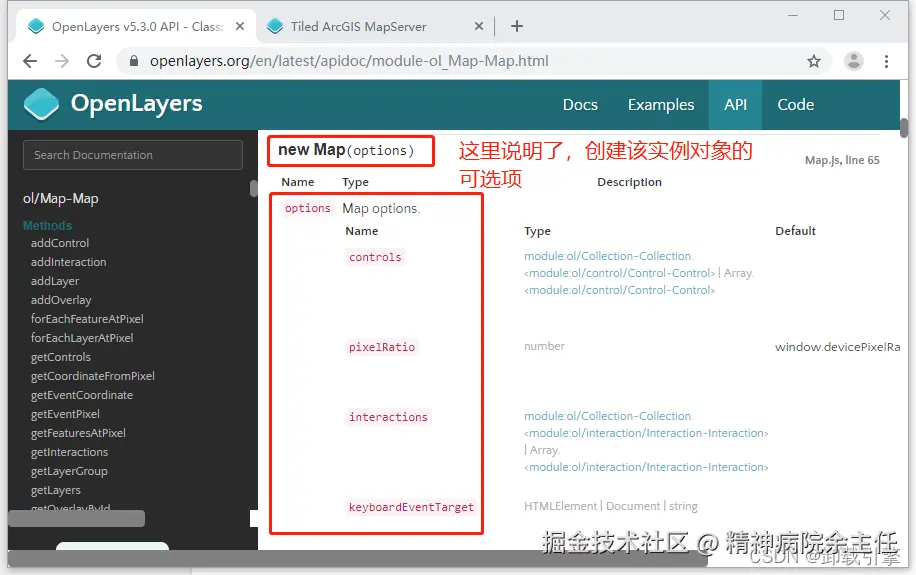This screenshot has height=575, width=916.
Task: Open addLayer method link
Action: click(55, 281)
